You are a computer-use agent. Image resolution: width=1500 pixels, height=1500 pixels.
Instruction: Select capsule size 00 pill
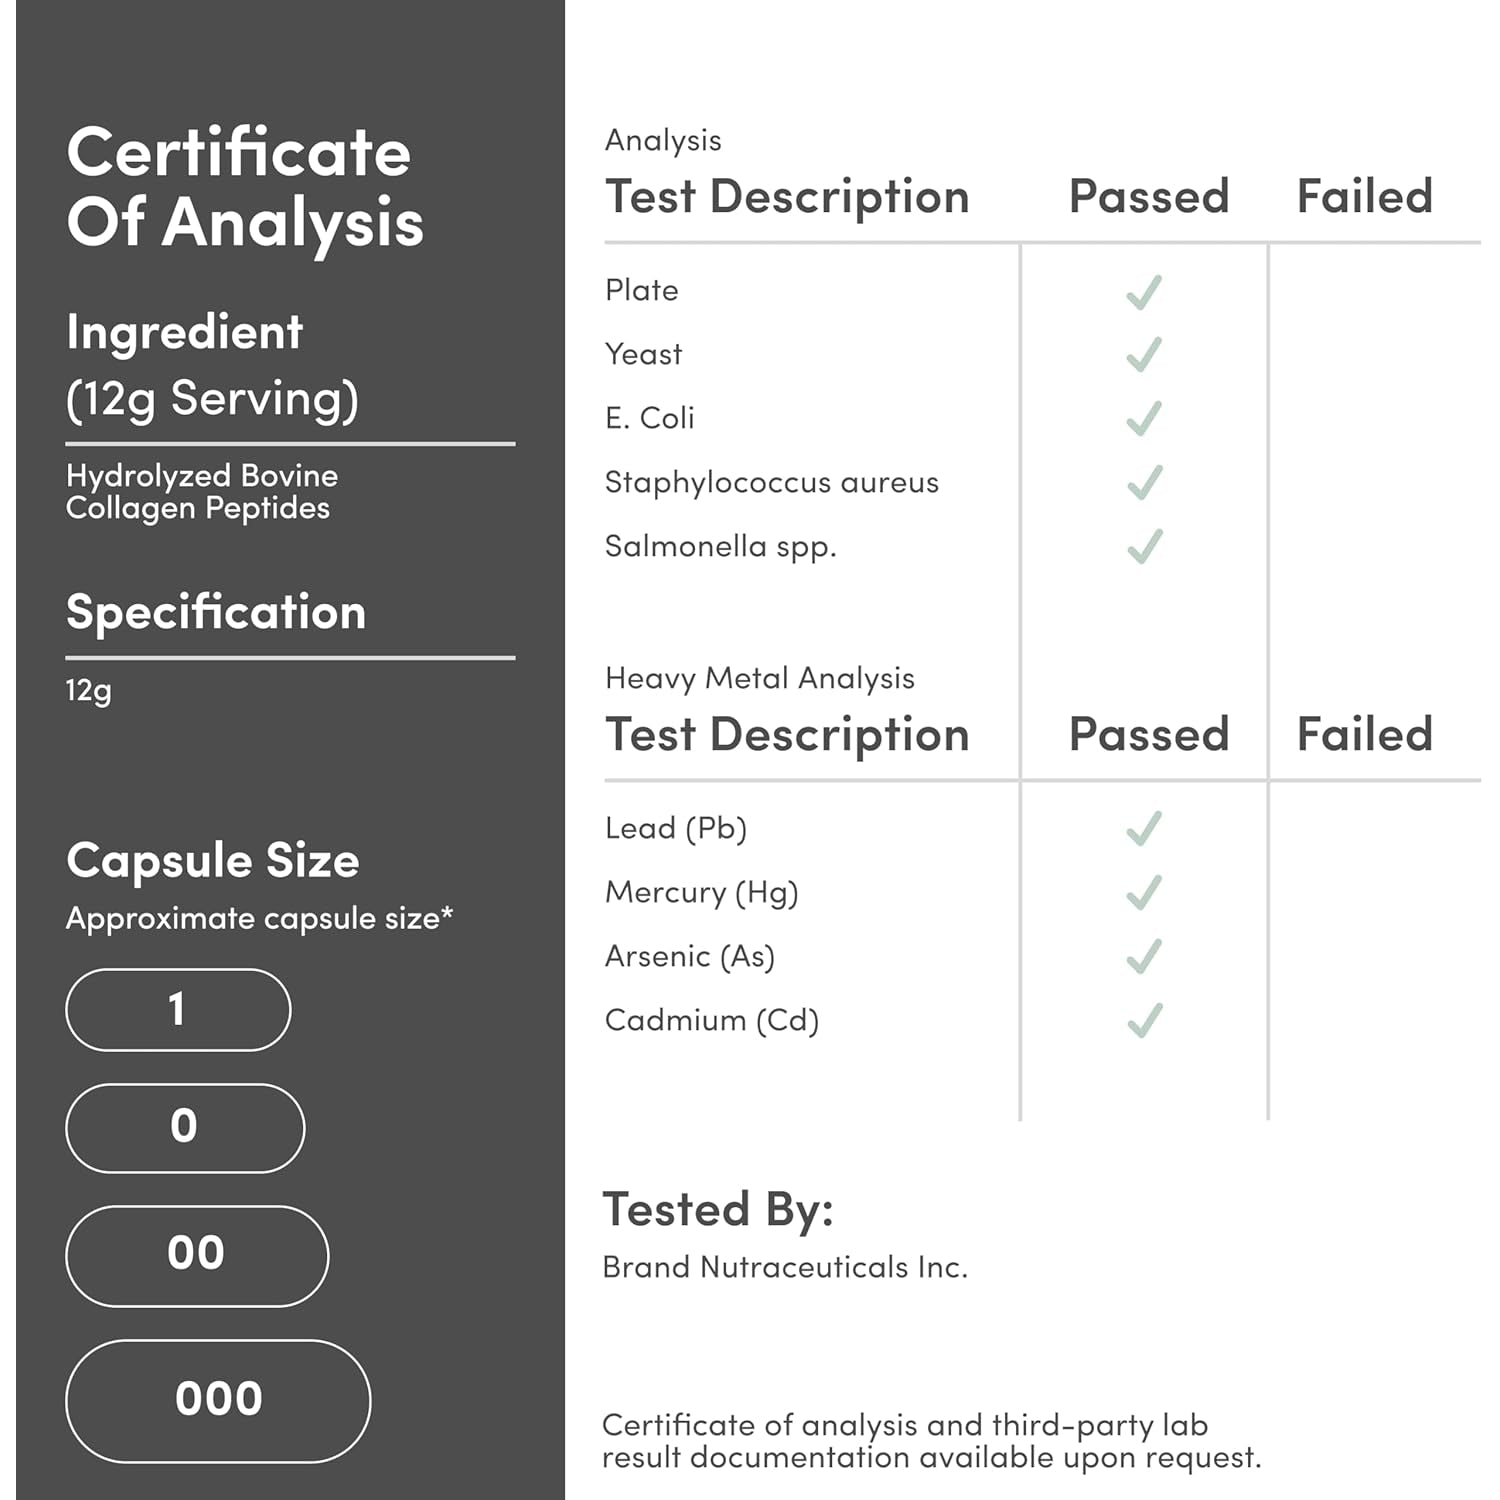pos(197,1256)
